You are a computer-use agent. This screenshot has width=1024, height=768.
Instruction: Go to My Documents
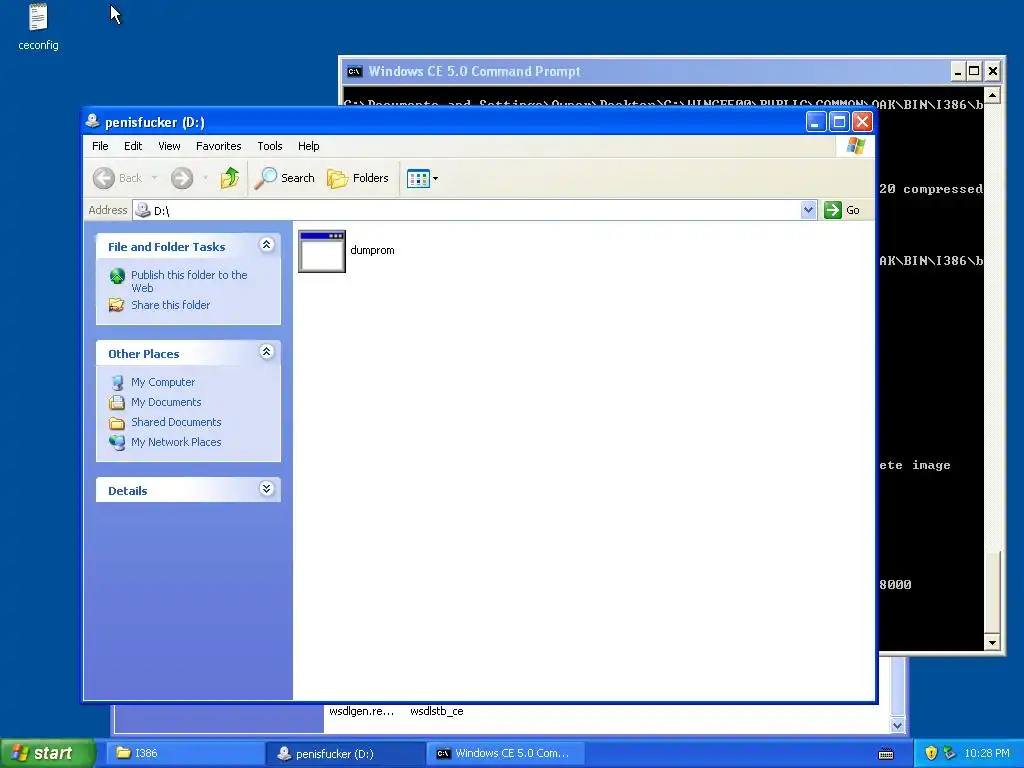point(166,402)
